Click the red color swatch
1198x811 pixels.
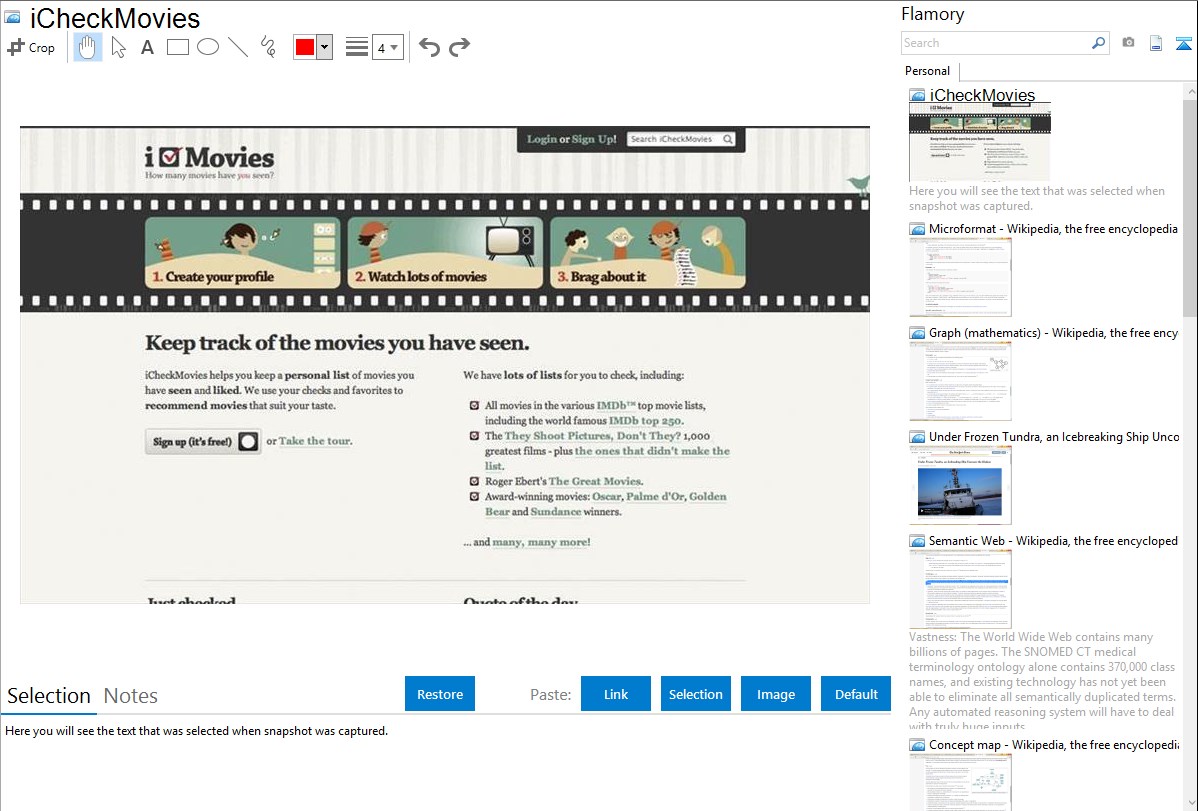click(x=305, y=47)
